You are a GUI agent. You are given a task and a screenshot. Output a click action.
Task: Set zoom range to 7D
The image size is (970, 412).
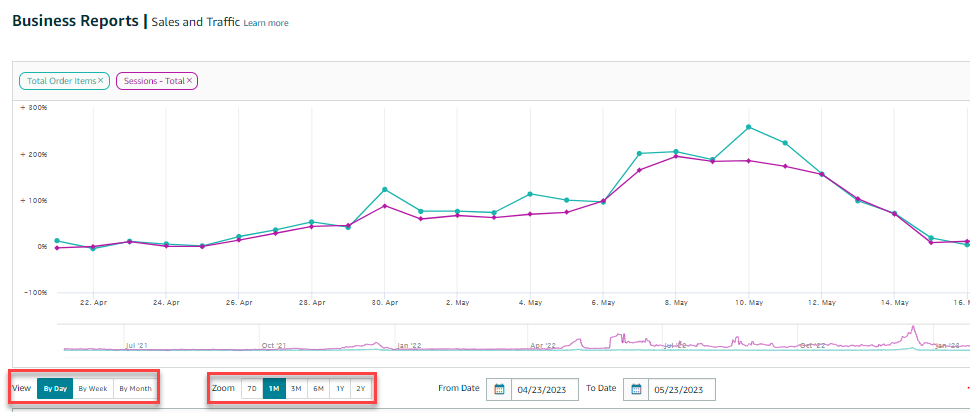[252, 389]
